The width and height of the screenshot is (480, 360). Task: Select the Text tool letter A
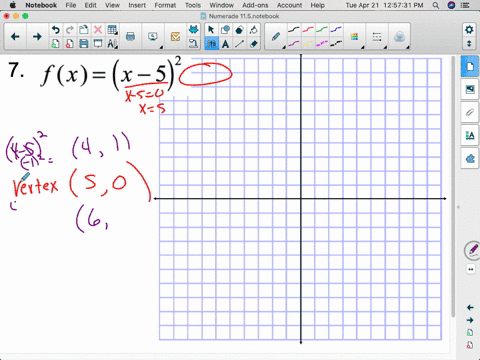(225, 44)
